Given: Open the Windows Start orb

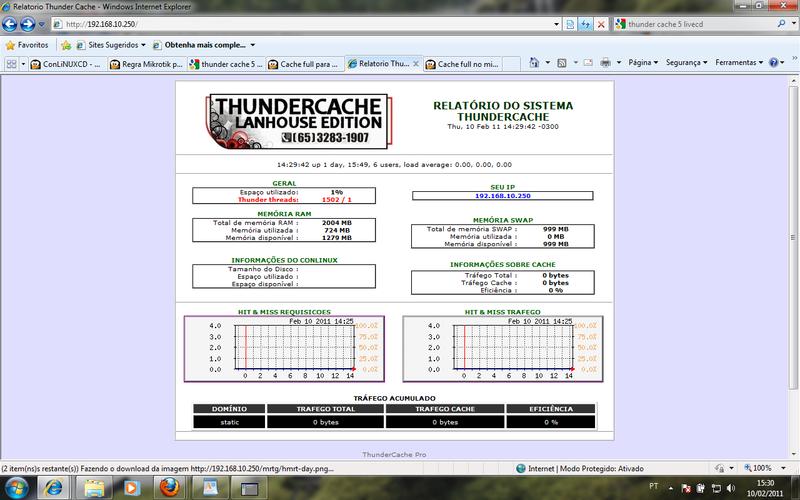Looking at the screenshot, I should pyautogui.click(x=16, y=488).
